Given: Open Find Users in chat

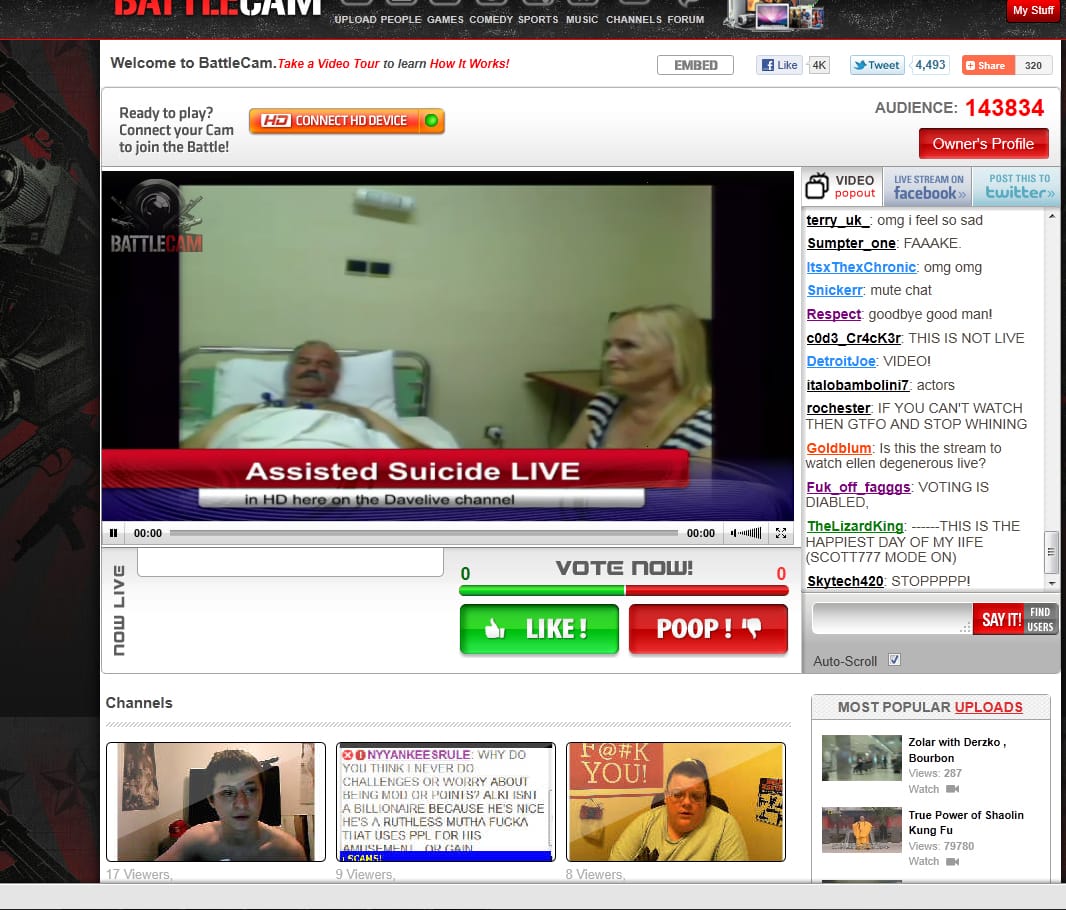Looking at the screenshot, I should coord(1041,619).
